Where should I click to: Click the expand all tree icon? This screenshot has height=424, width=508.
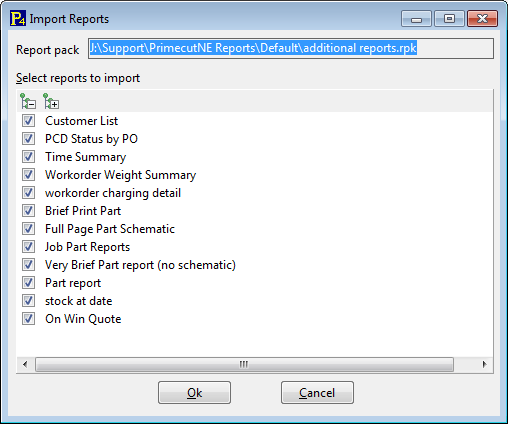[51, 101]
